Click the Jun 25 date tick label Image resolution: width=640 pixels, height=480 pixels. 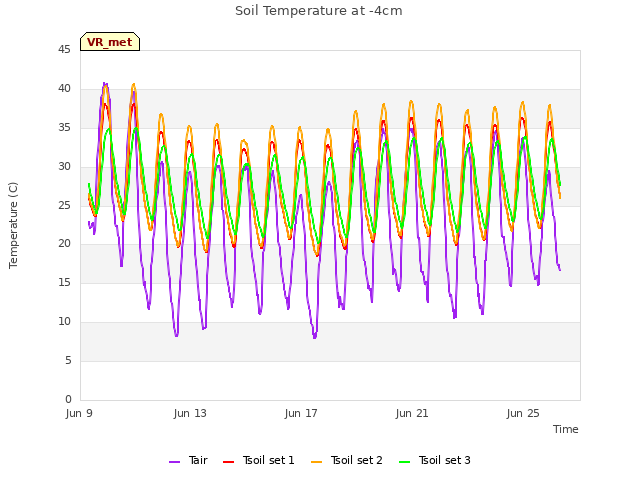[x=523, y=413]
